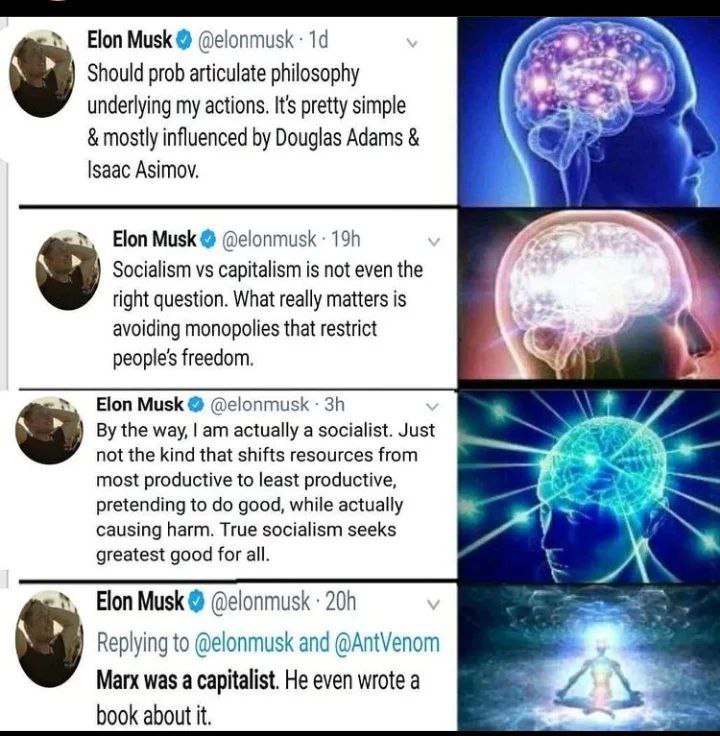Screen dimensions: 720x736
Task: Expand the chevron menu on the first tweet
Action: [412, 44]
